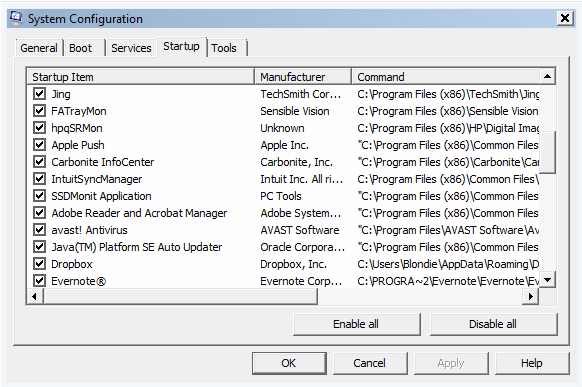Image resolution: width=582 pixels, height=387 pixels.
Task: Disable hpqSRMon startup checkbox
Action: click(x=39, y=128)
